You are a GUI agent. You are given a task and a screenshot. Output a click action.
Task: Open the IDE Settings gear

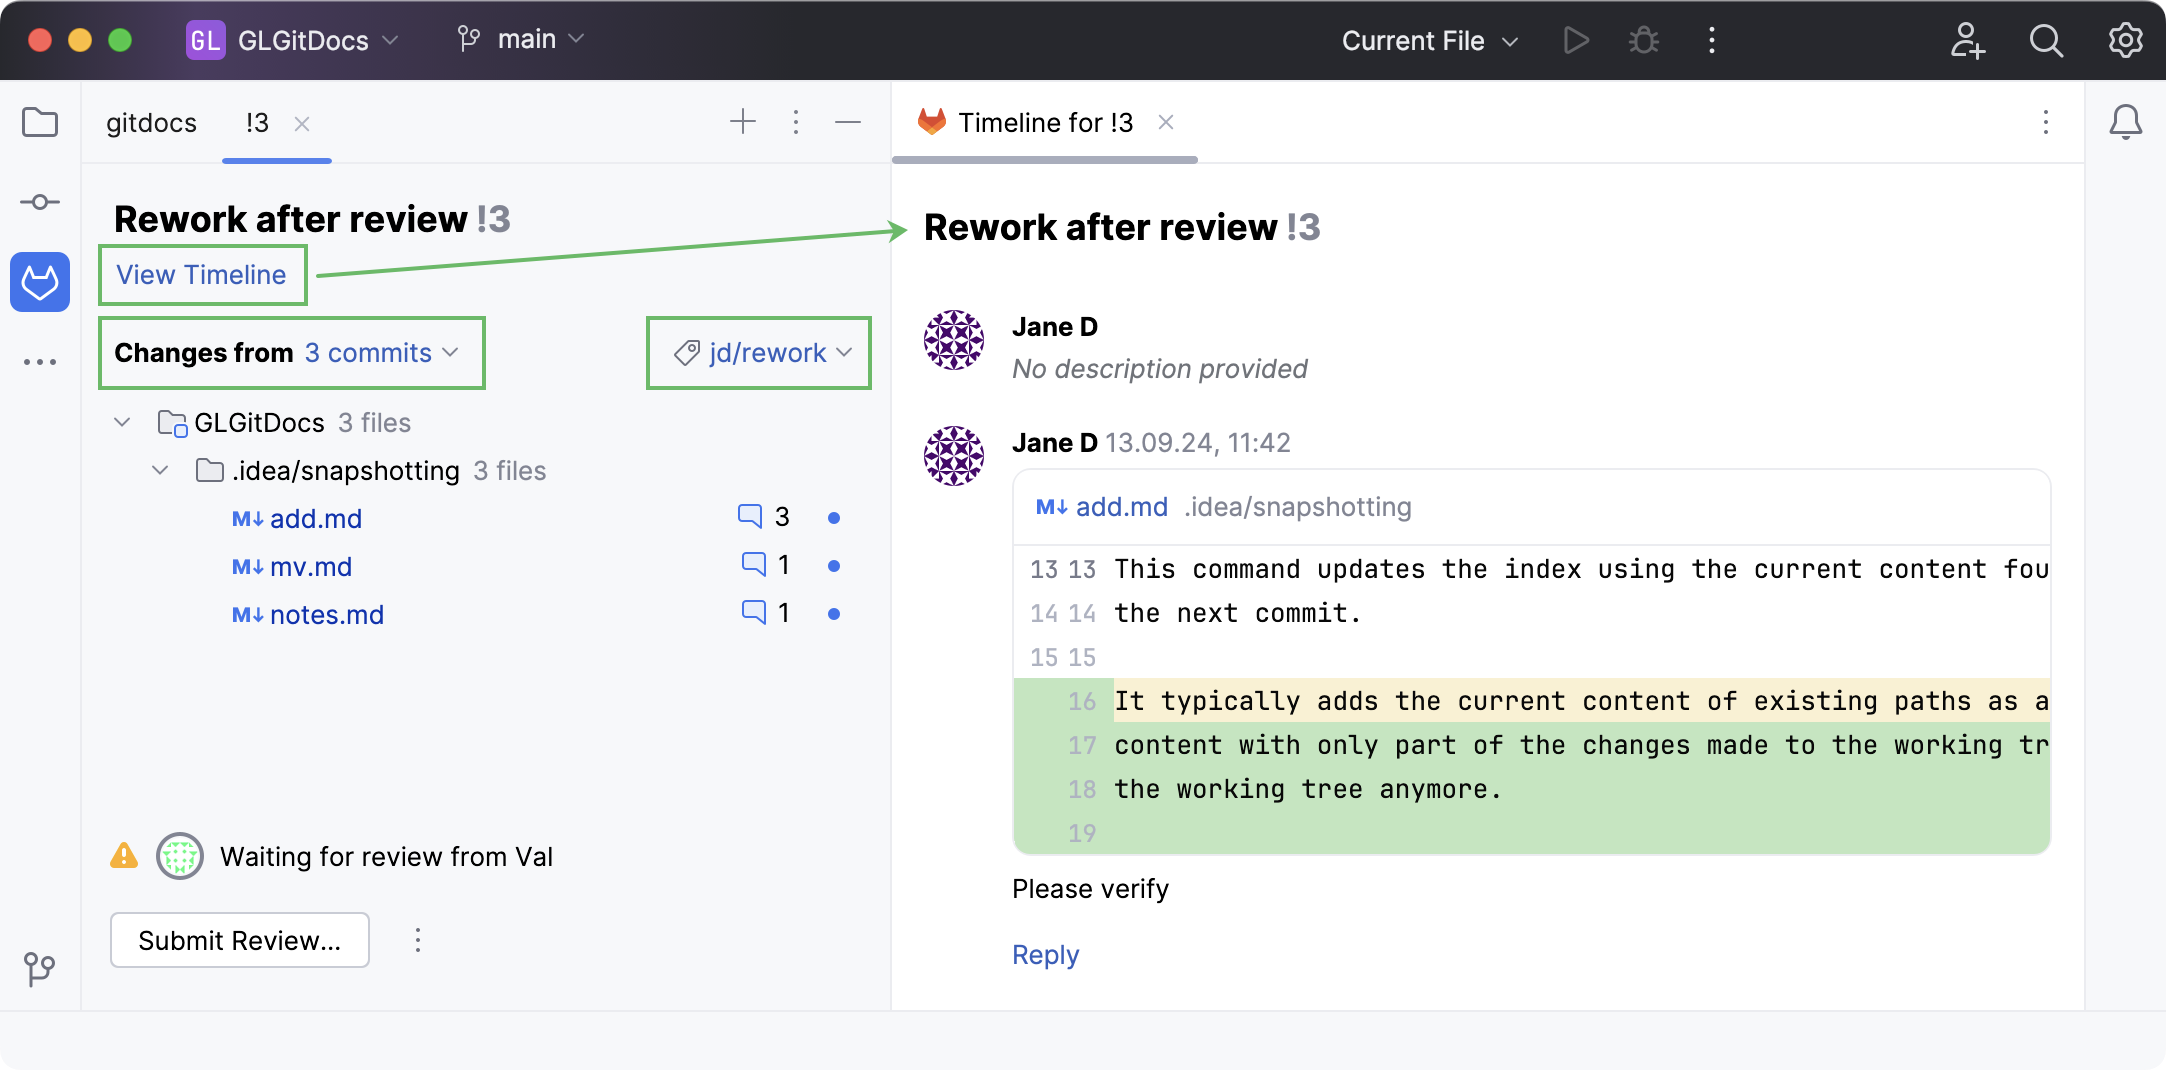click(x=2125, y=40)
